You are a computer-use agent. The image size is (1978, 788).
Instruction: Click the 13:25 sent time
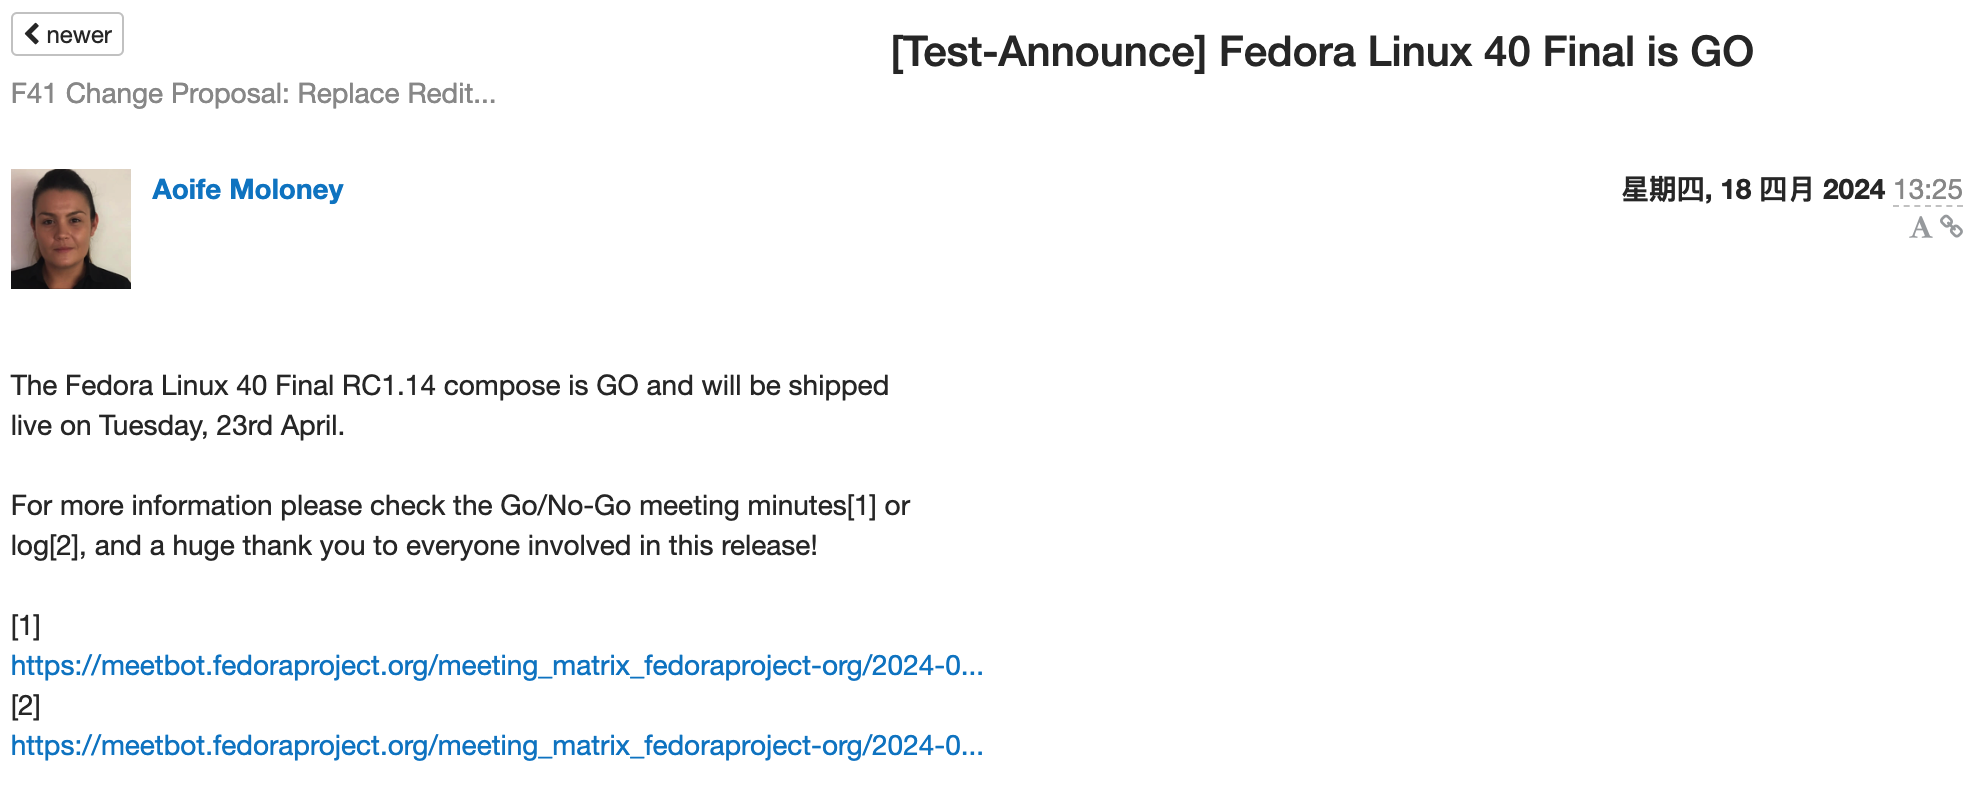1927,189
